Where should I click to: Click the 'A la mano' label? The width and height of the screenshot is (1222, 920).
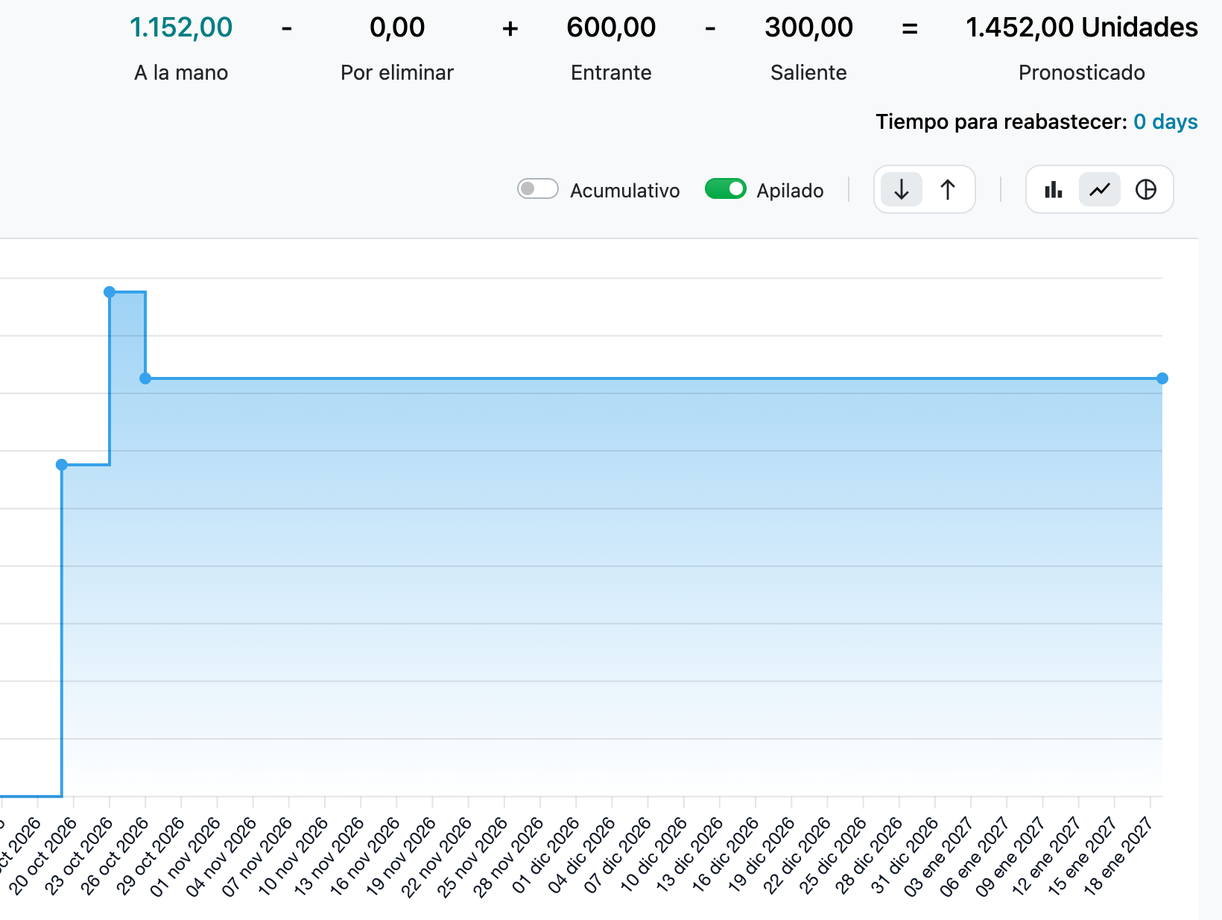point(181,73)
